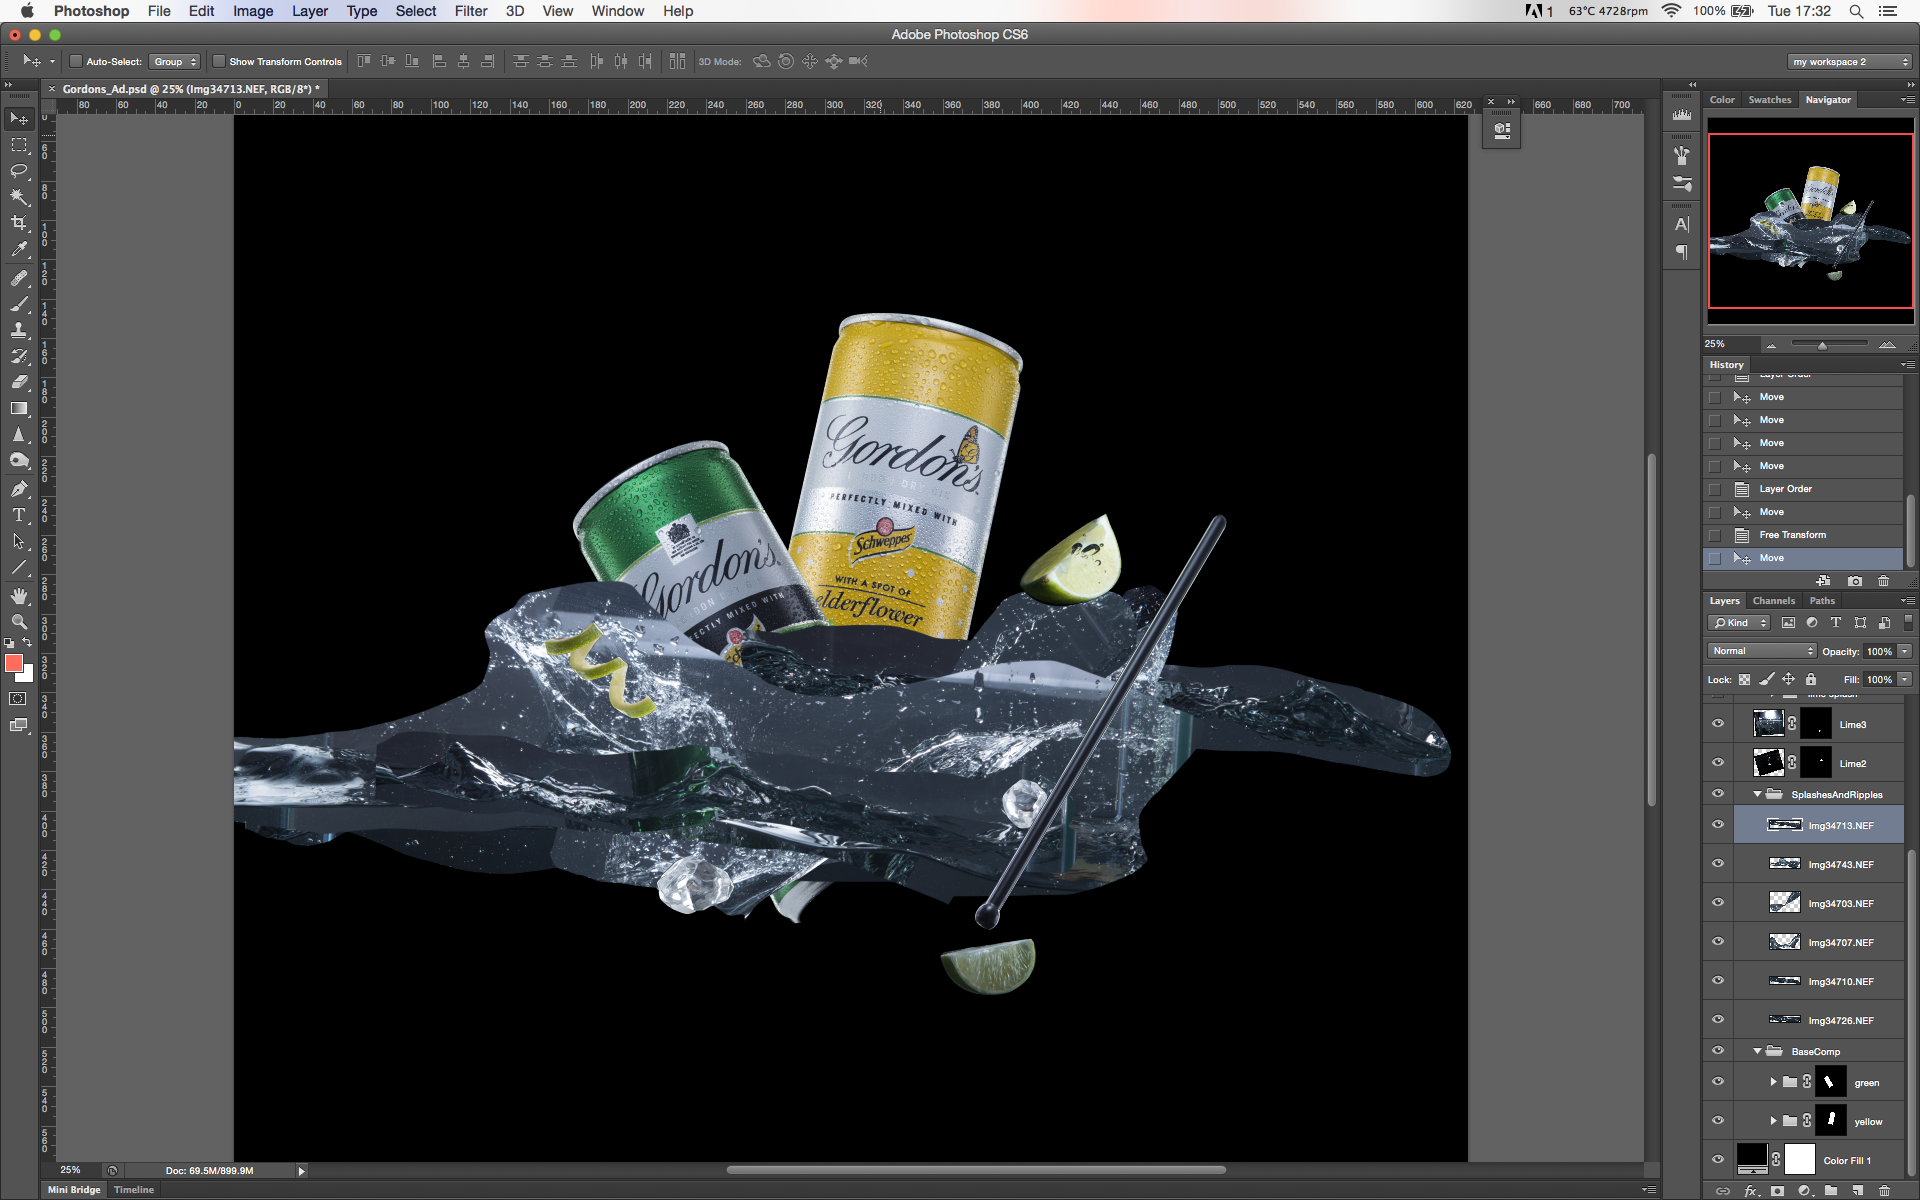Select the Hand tool
The image size is (1920, 1200).
click(19, 596)
